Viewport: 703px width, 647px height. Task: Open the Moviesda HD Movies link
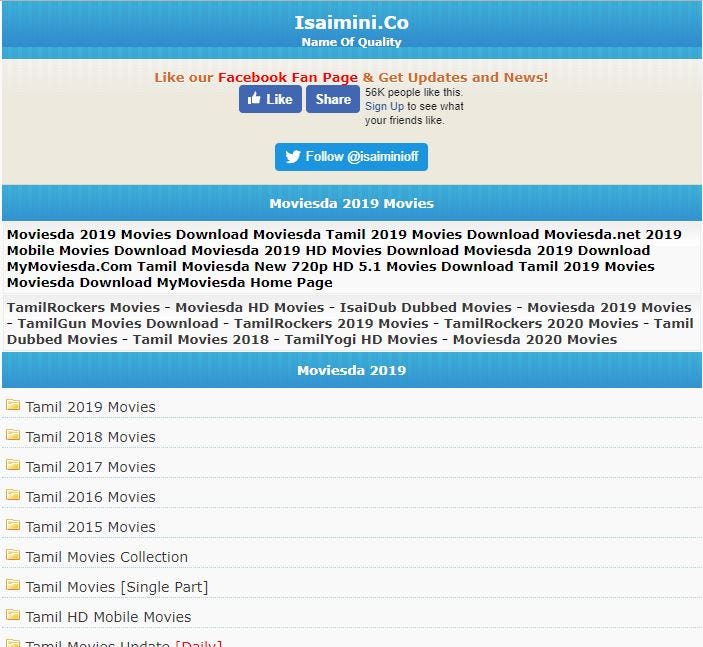click(x=249, y=308)
